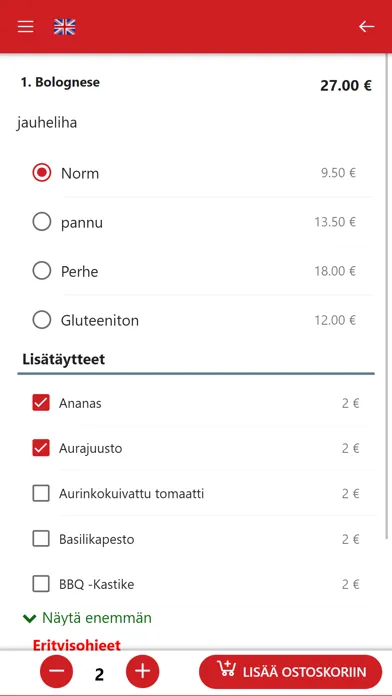Viewport: 392px width, 696px height.
Task: Enable the Basilikapesto checkbox
Action: pos(41,539)
